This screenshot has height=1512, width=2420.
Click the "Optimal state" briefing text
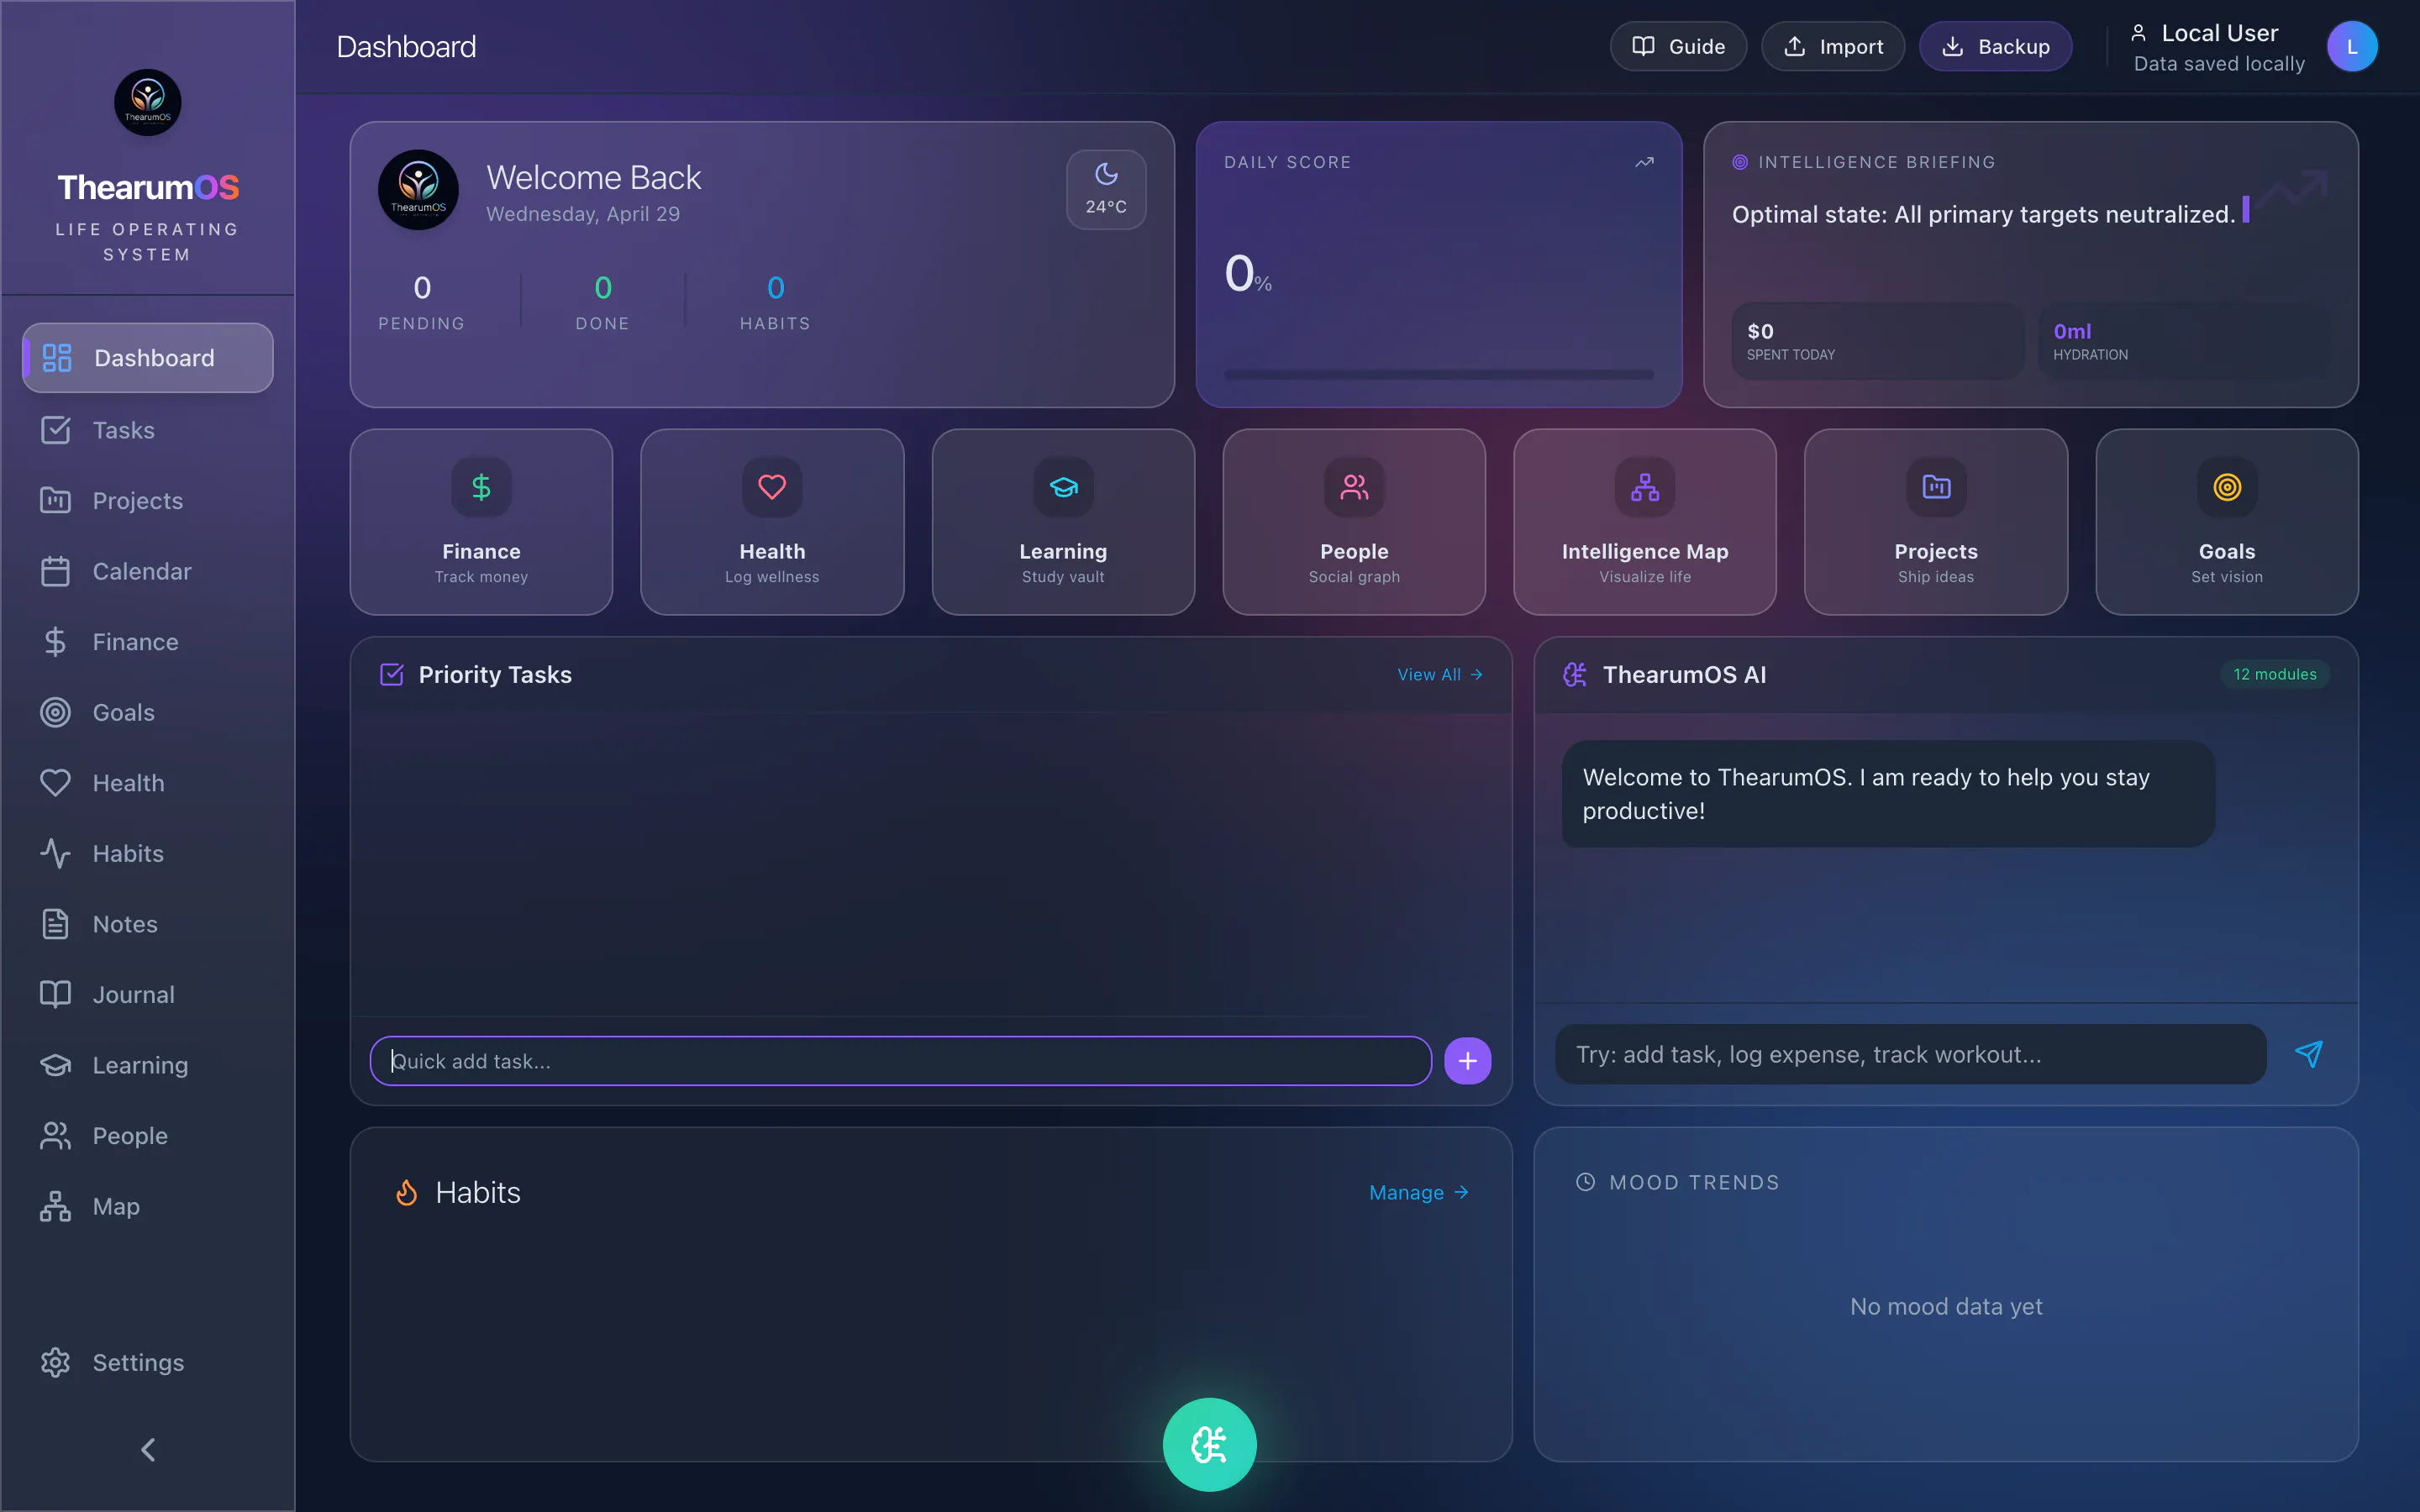coord(1983,214)
